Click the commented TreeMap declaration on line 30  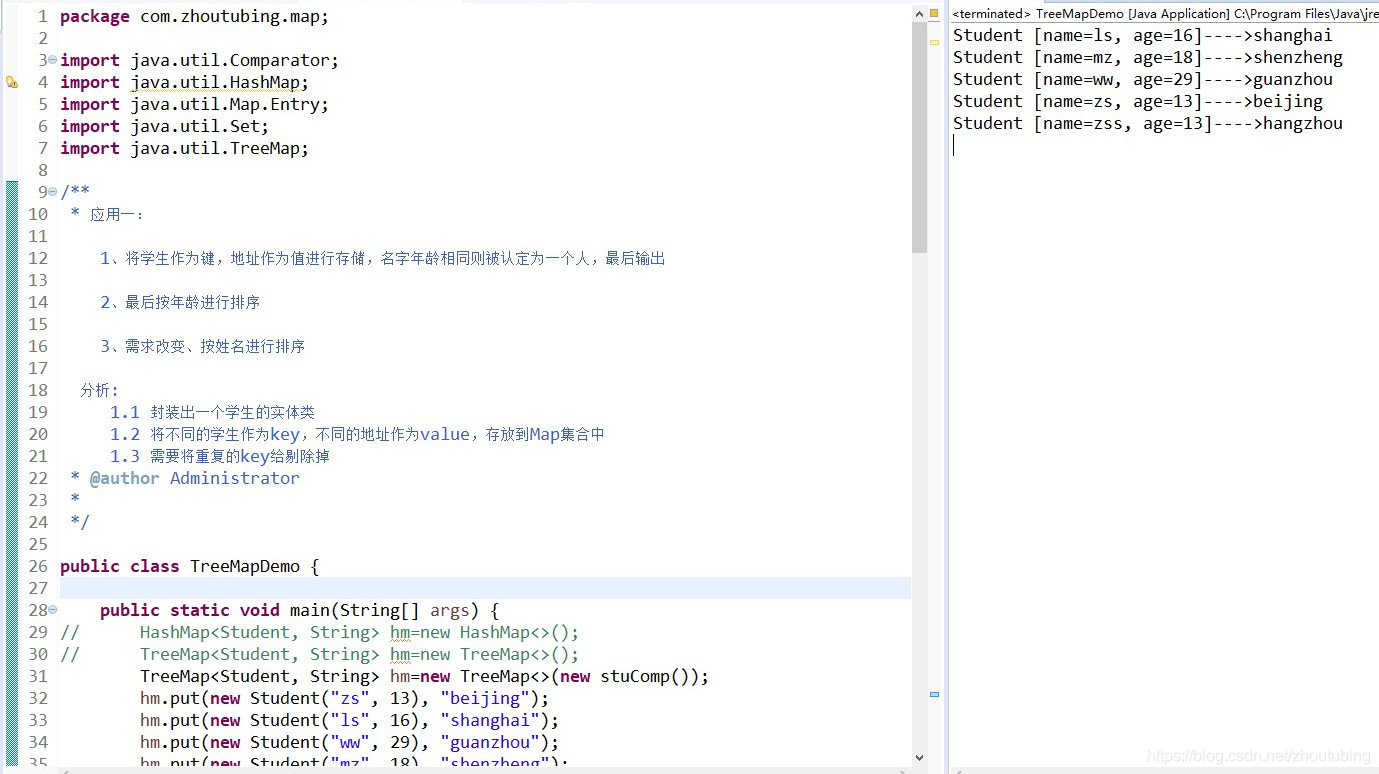[x=319, y=654]
